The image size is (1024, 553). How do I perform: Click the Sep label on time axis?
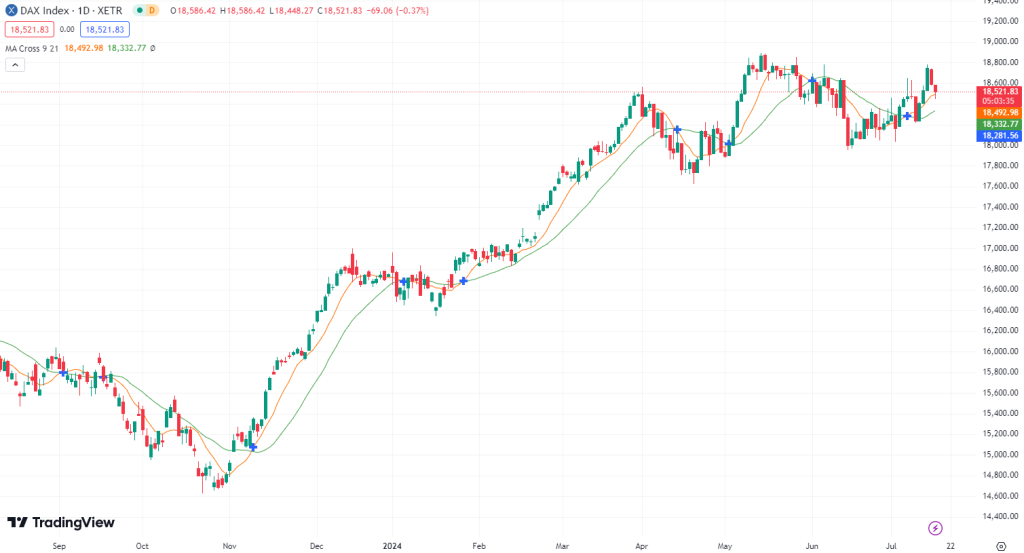(x=59, y=546)
